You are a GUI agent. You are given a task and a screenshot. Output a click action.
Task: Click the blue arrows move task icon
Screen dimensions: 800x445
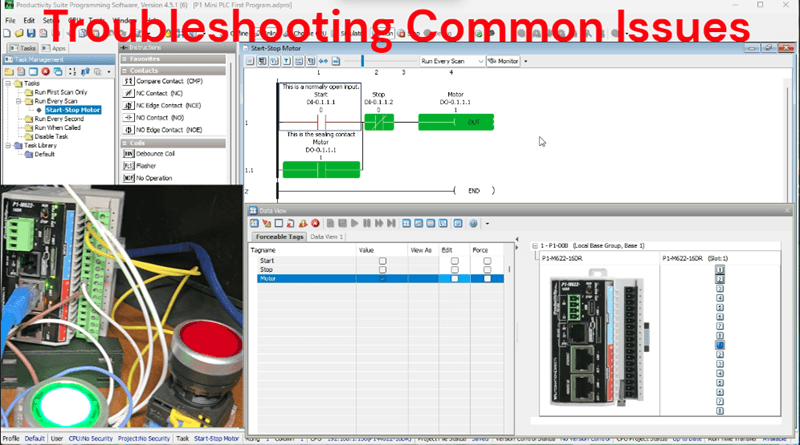tap(85, 71)
